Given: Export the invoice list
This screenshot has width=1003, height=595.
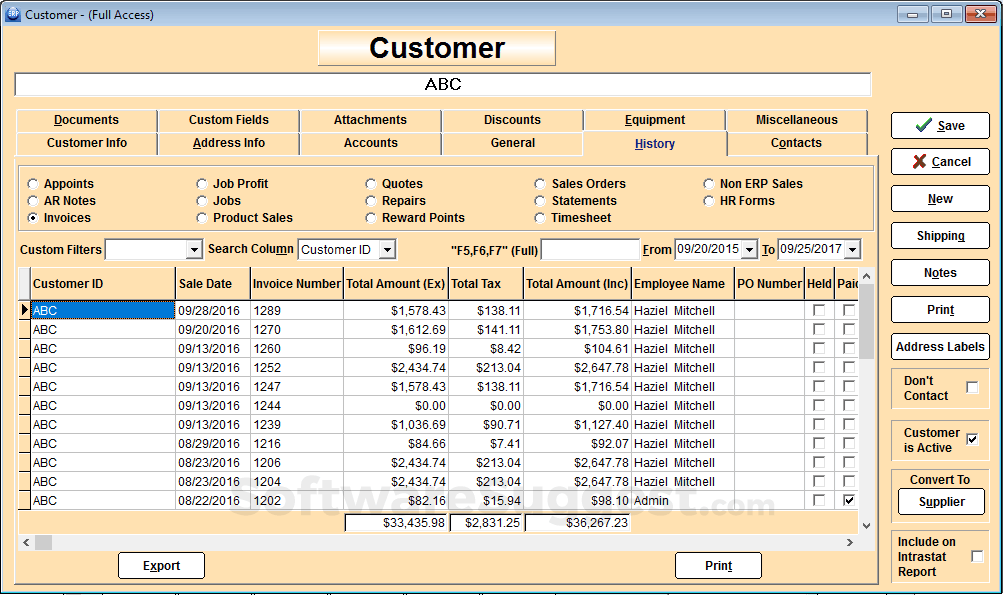Looking at the screenshot, I should coord(161,565).
